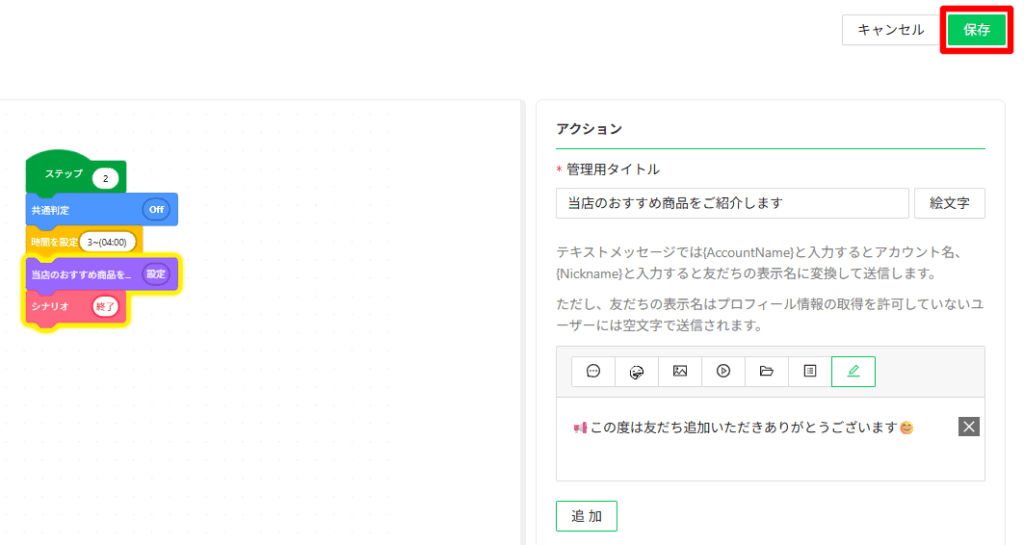1024x545 pixels.
Task: Click the 管理用タイトル label
Action: pos(613,170)
